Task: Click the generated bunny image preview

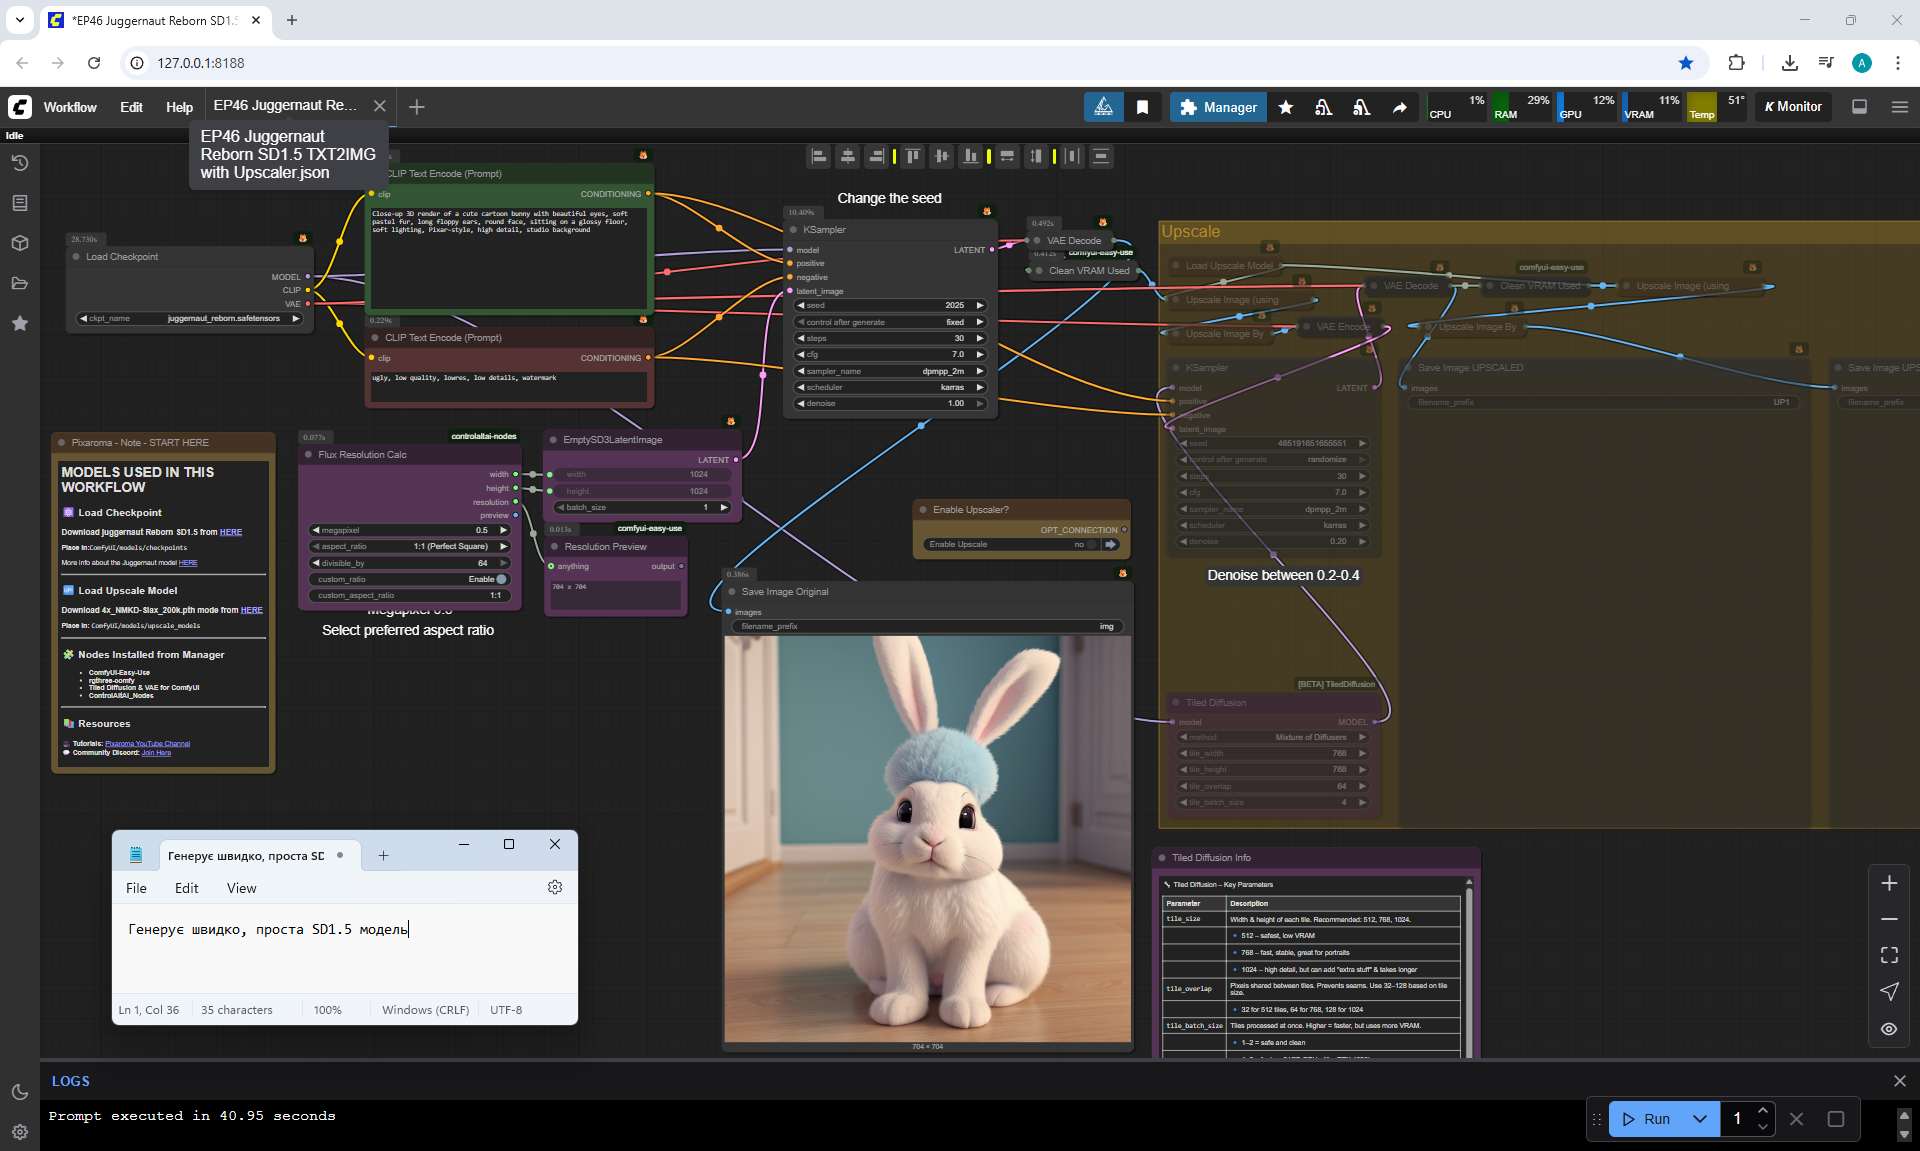Action: pos(928,840)
